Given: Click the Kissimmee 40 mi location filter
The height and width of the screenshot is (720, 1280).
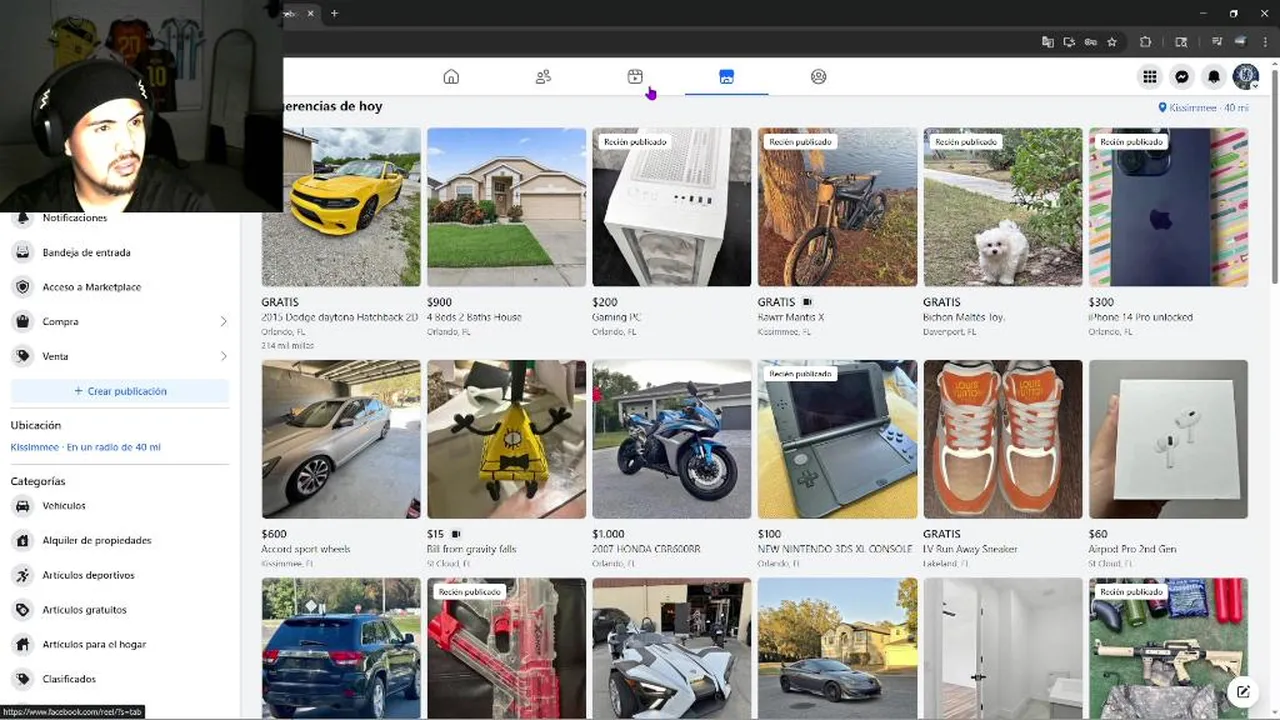Looking at the screenshot, I should 1203,107.
